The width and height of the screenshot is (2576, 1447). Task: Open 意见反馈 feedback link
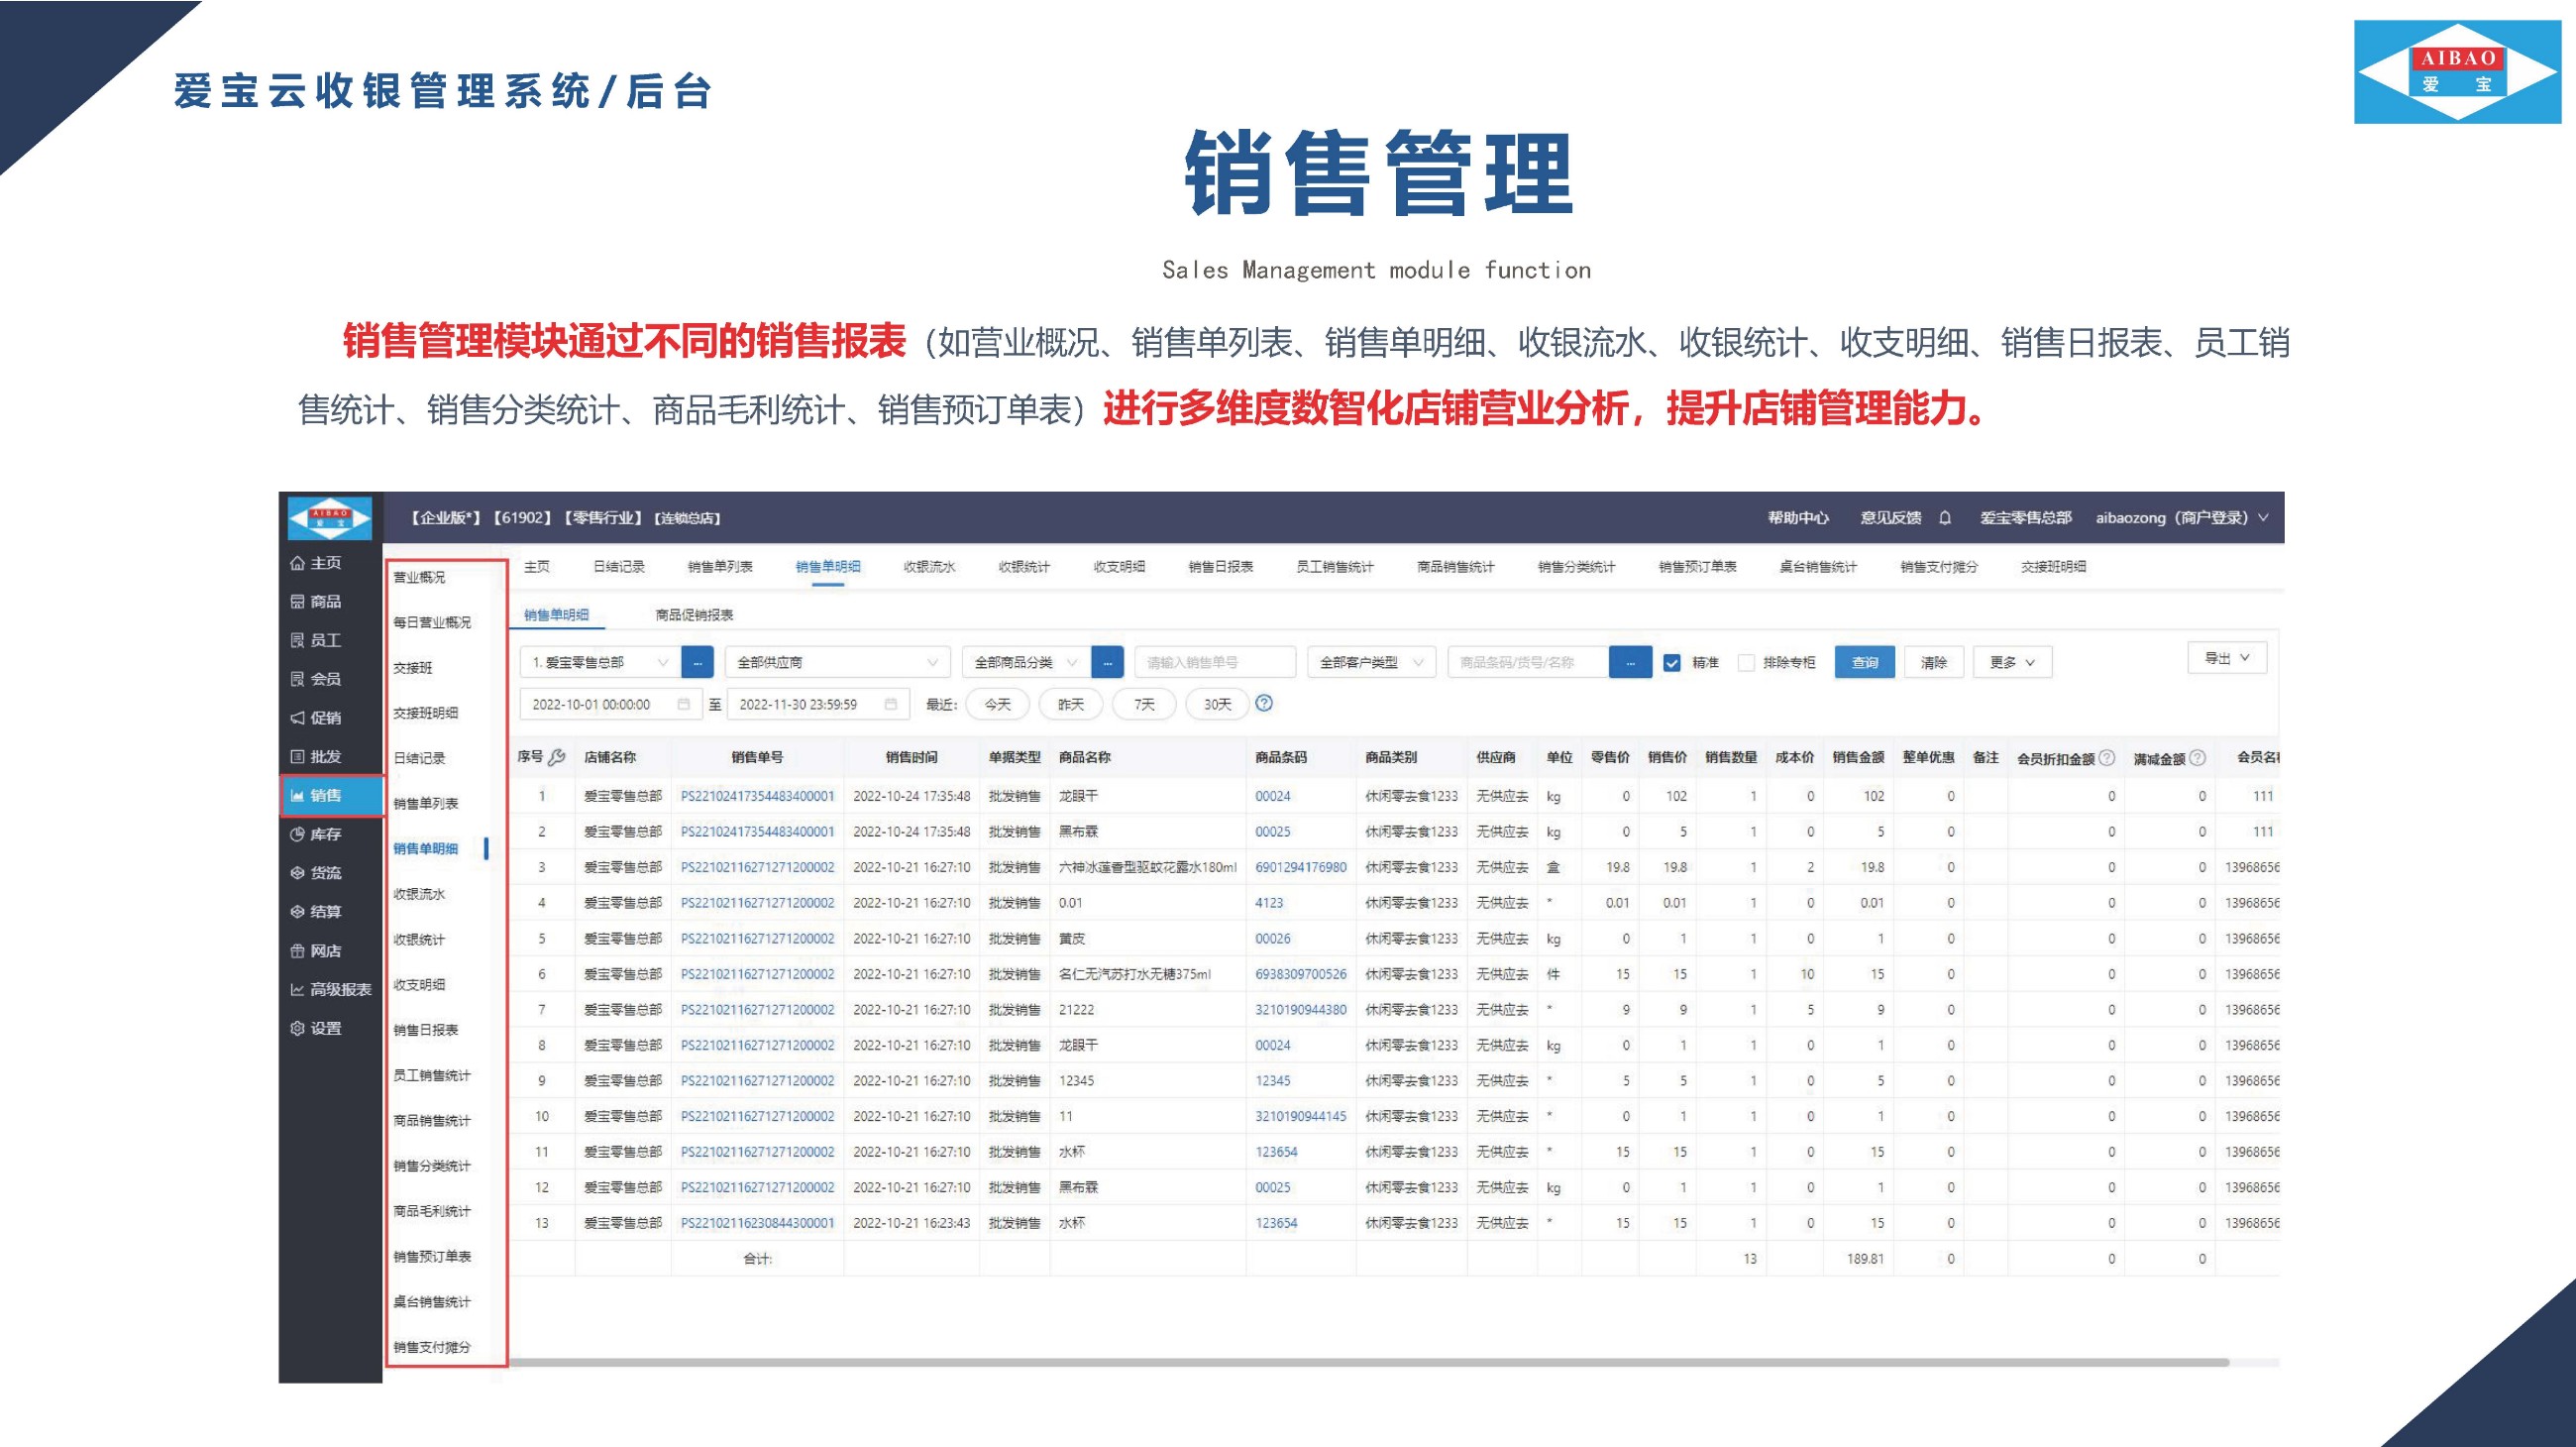point(1890,518)
